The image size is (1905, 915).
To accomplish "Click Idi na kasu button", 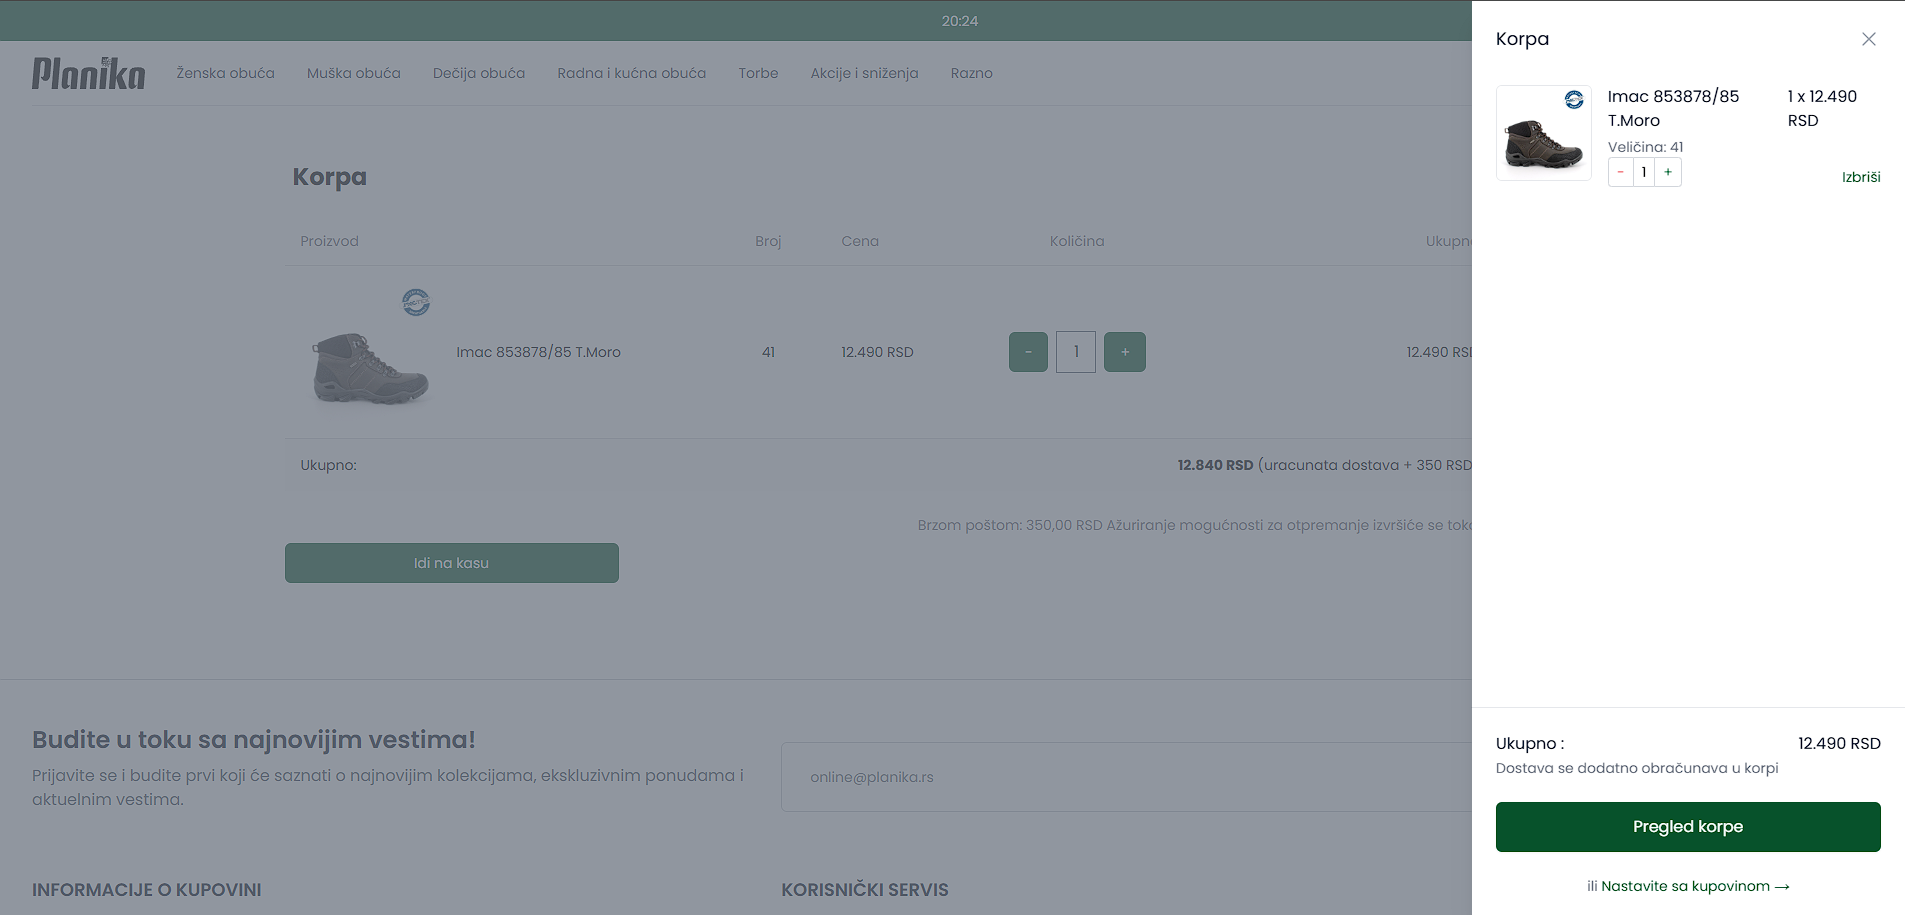I will tap(451, 563).
